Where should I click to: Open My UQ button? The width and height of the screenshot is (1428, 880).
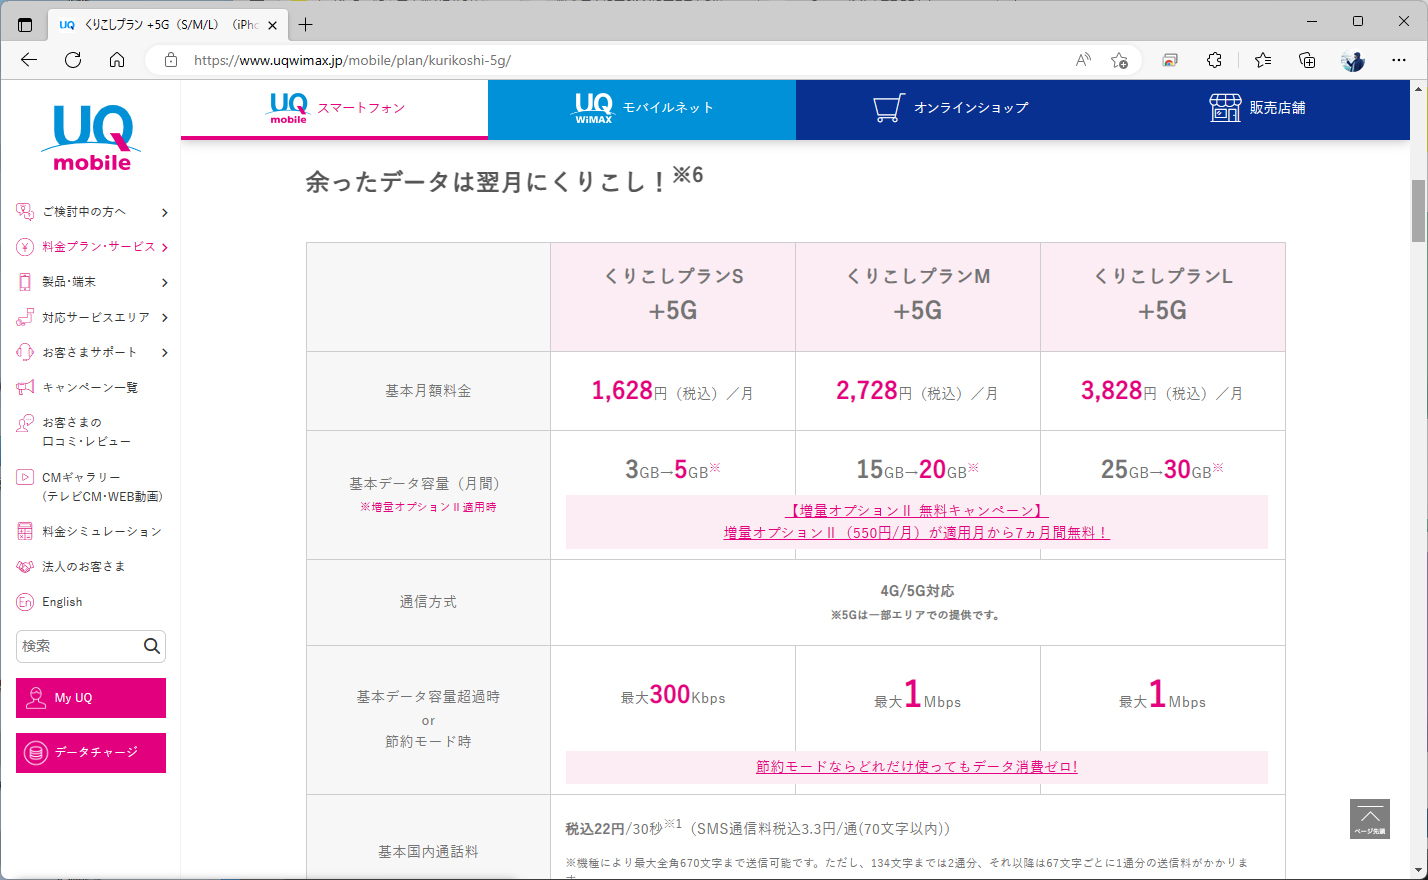(91, 698)
